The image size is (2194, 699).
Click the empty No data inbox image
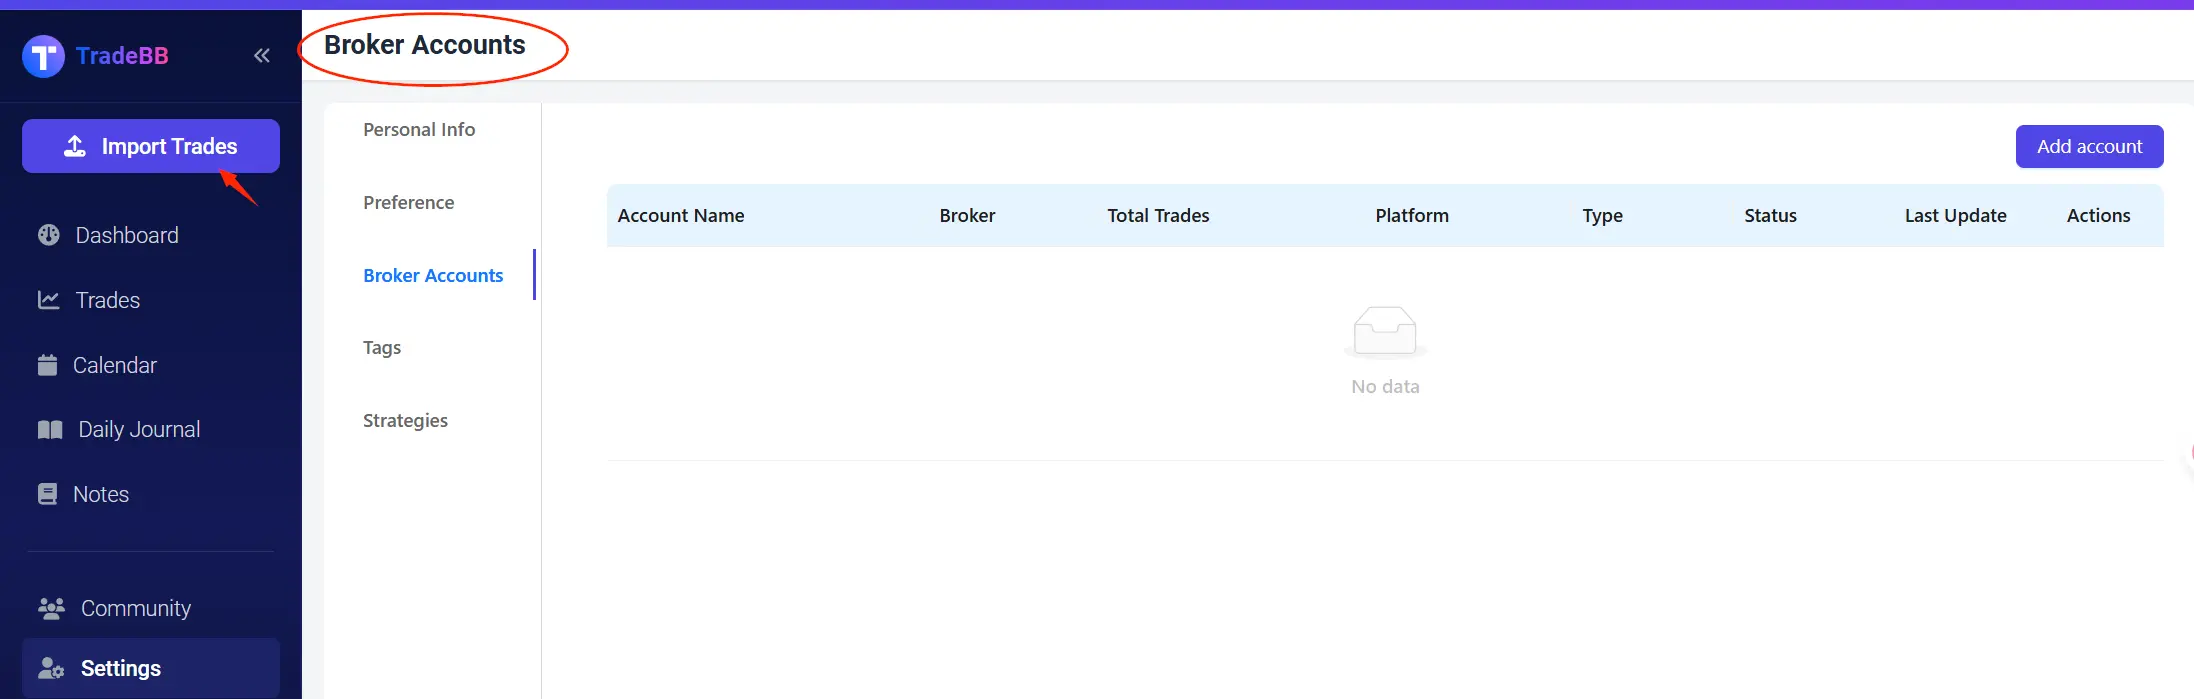[x=1385, y=332]
